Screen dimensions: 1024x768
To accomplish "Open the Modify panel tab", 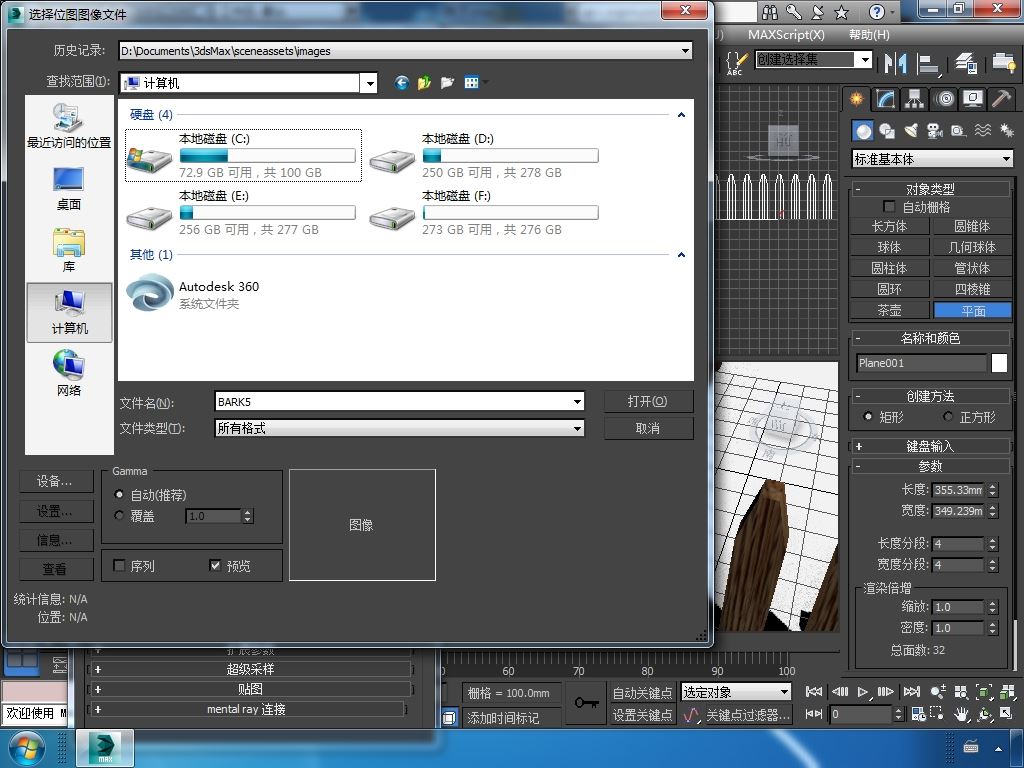I will [885, 99].
